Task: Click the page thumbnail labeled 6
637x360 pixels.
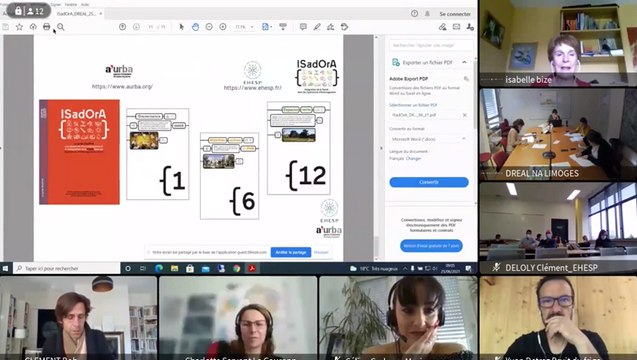Action: [x=230, y=176]
